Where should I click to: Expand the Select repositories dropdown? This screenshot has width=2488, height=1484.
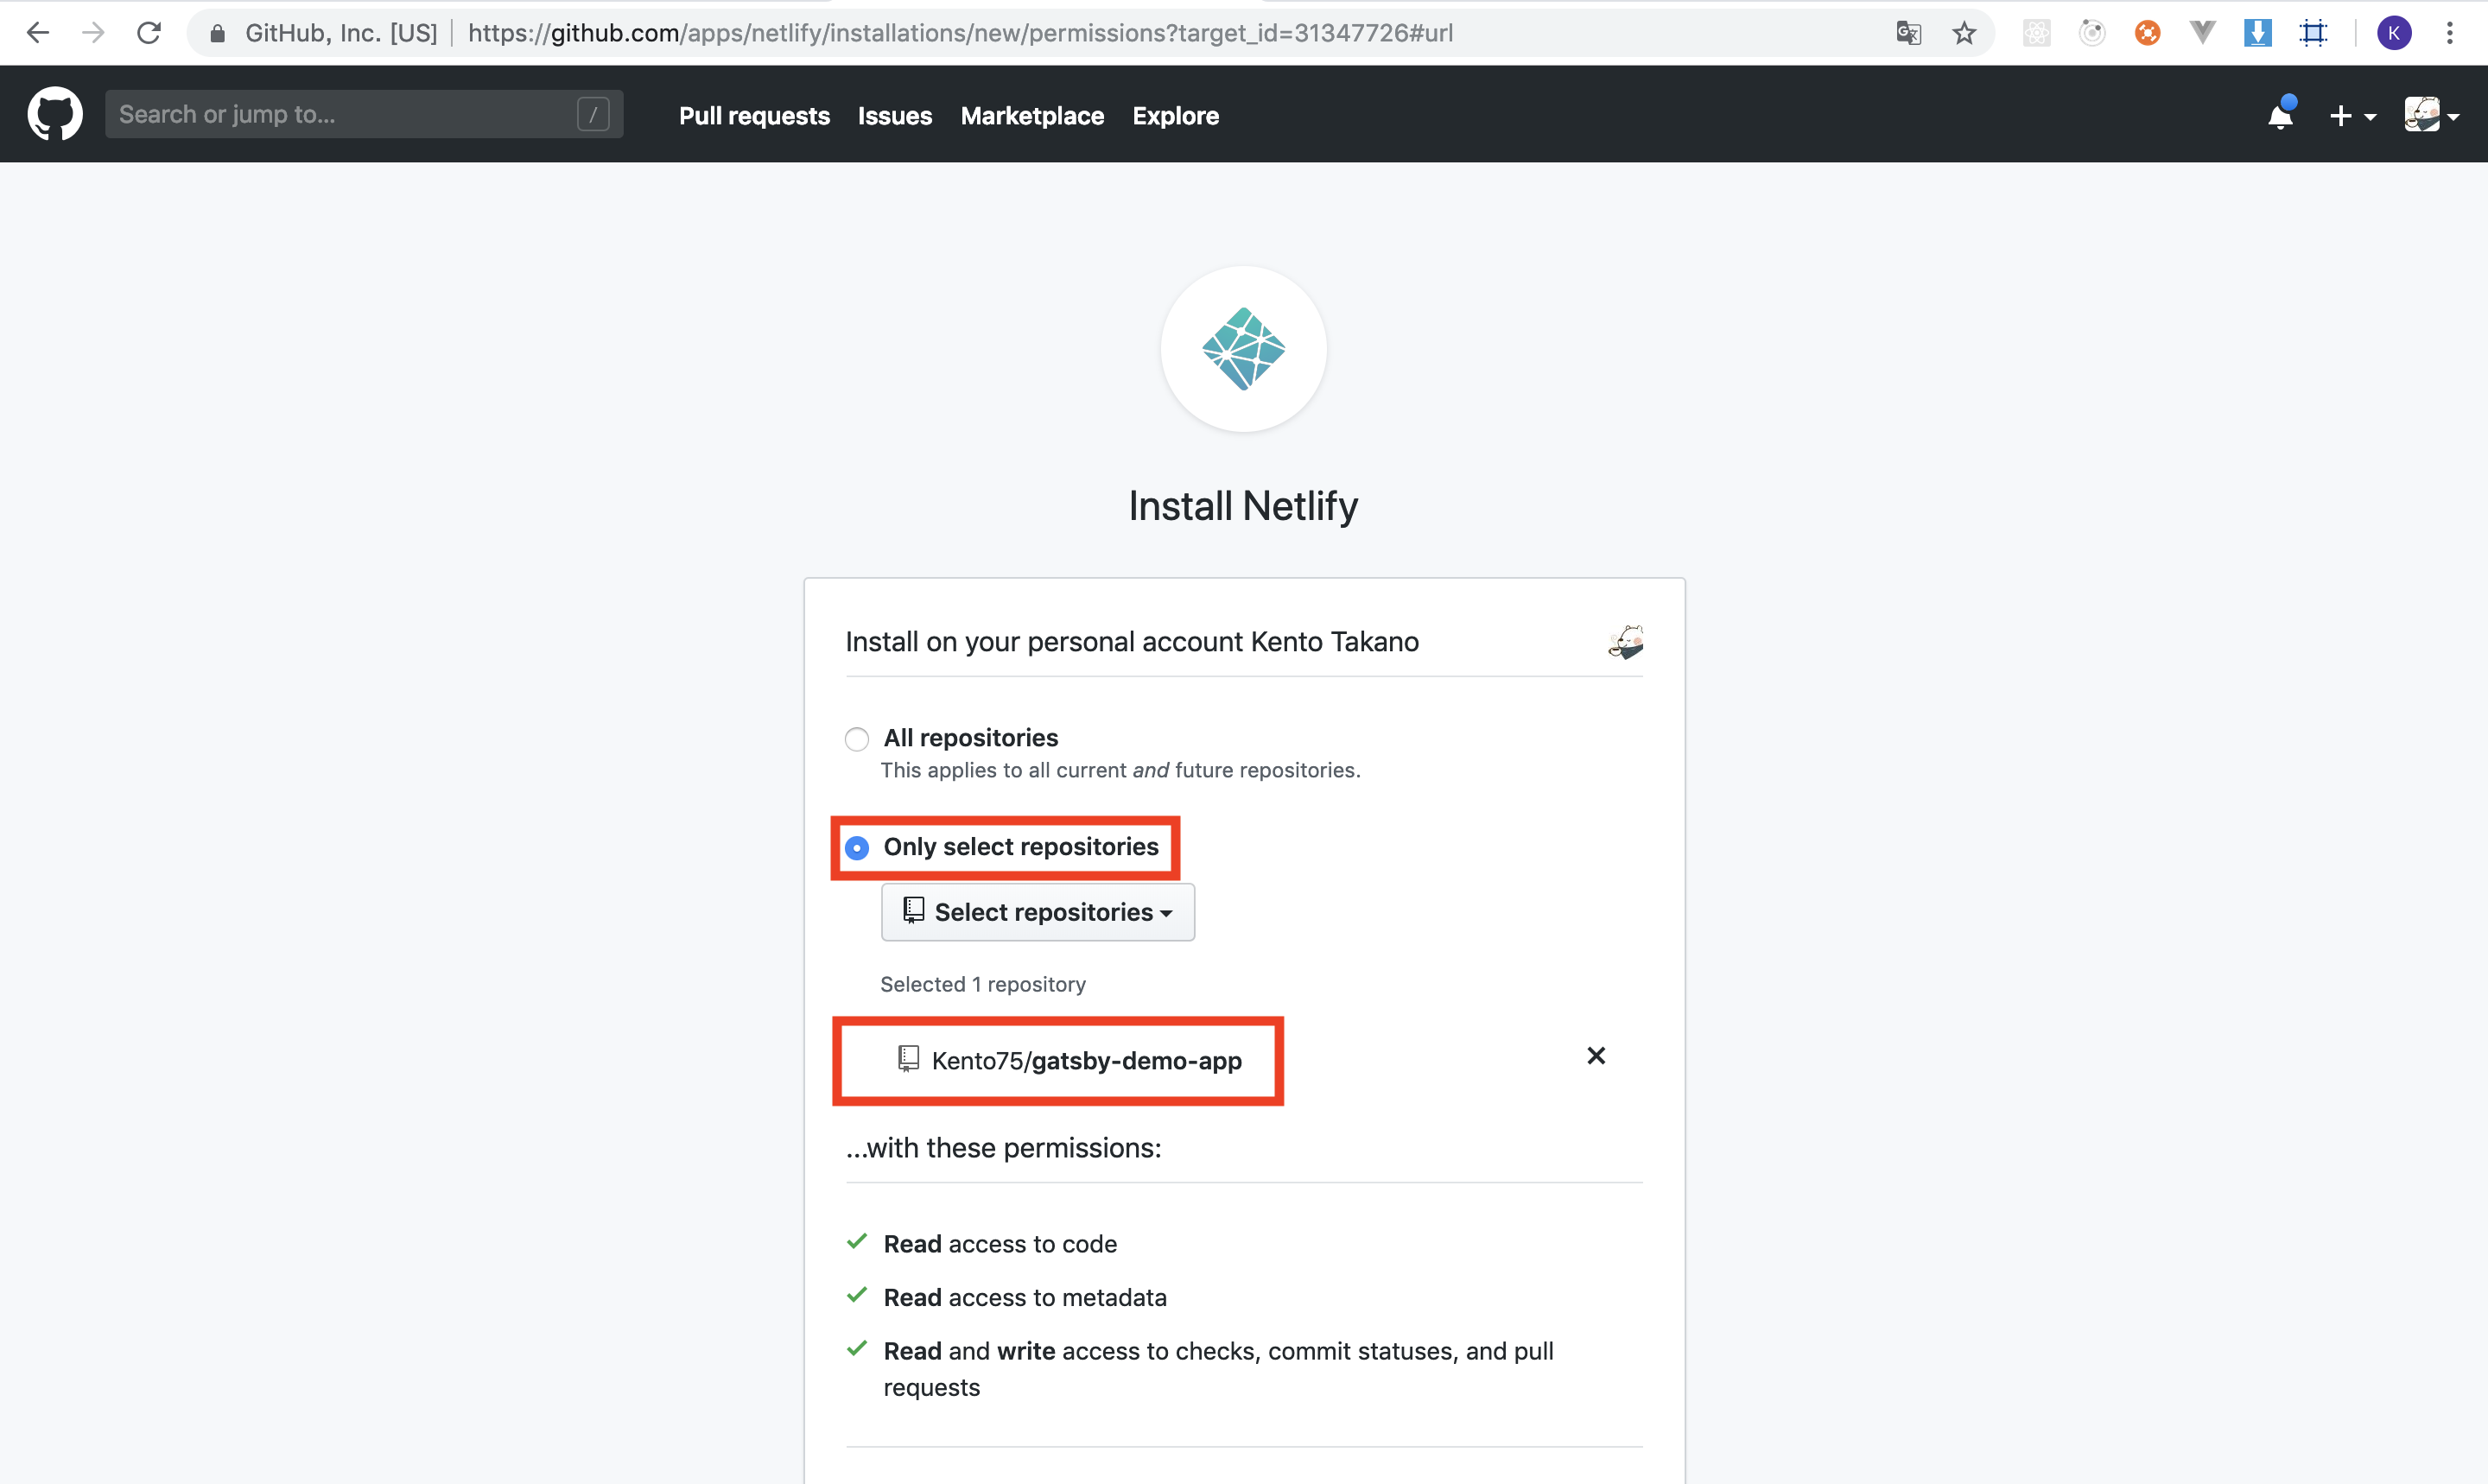1037,912
